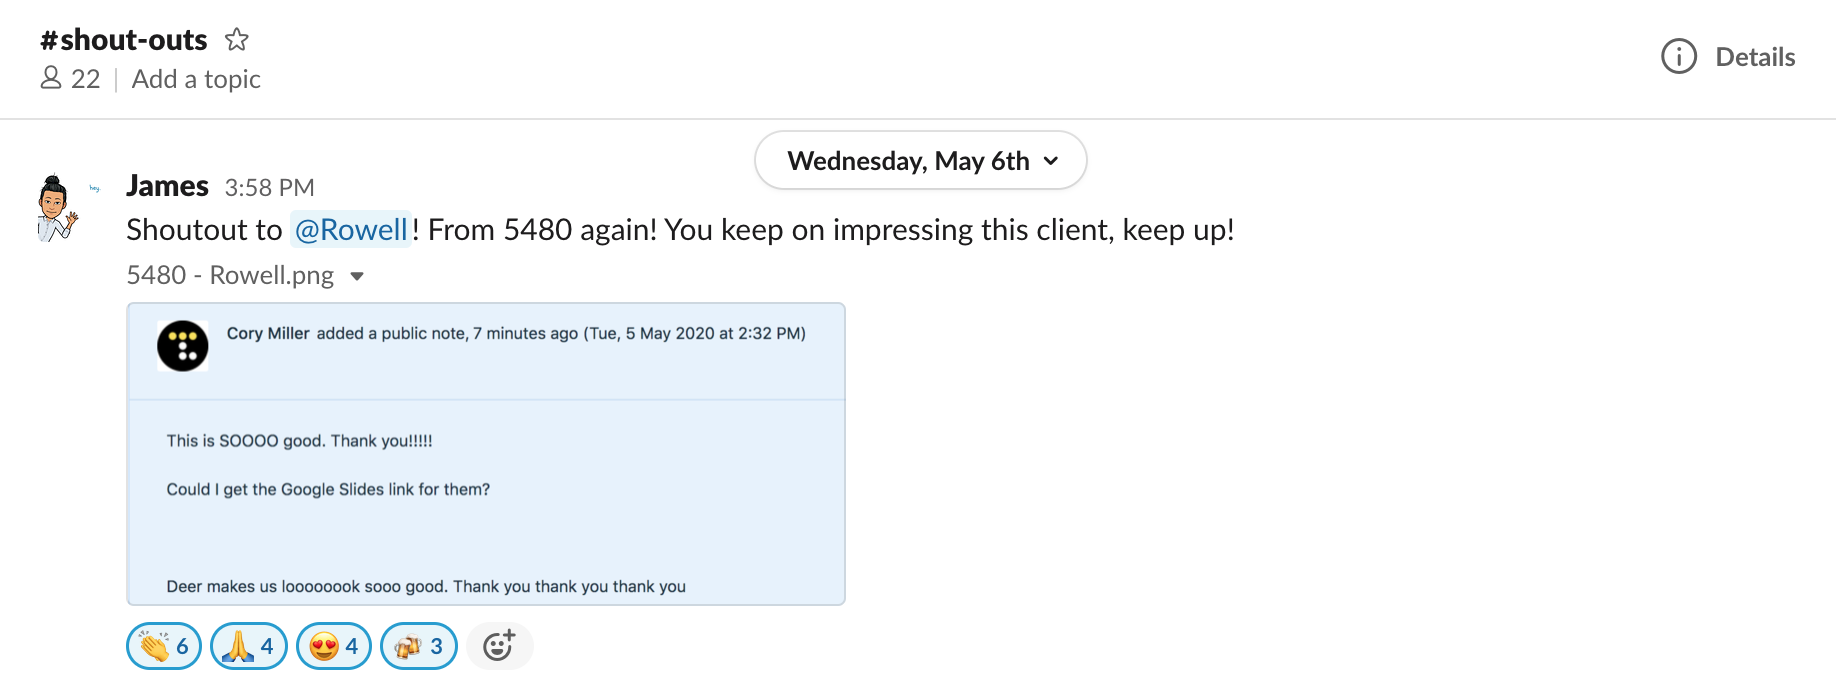Image resolution: width=1836 pixels, height=688 pixels.
Task: Click Add a topic
Action: point(196,79)
